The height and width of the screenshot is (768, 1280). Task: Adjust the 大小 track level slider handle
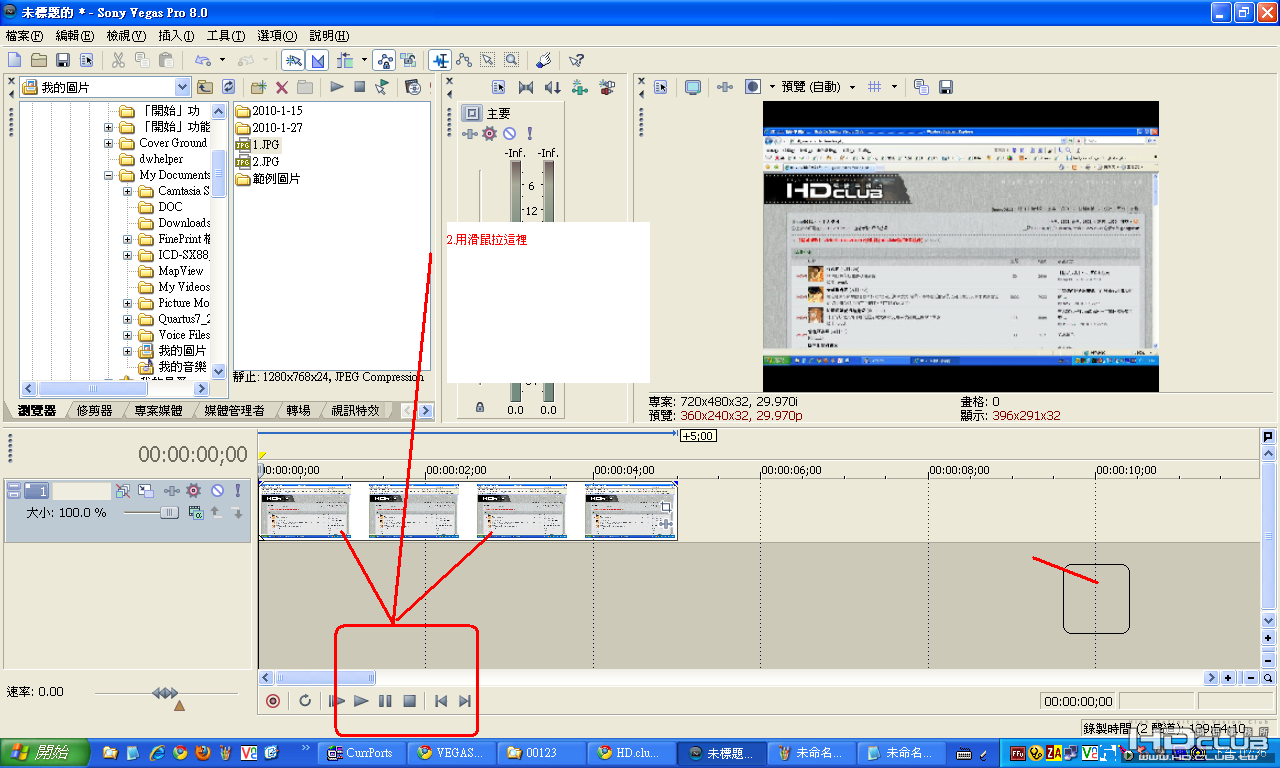coord(169,512)
